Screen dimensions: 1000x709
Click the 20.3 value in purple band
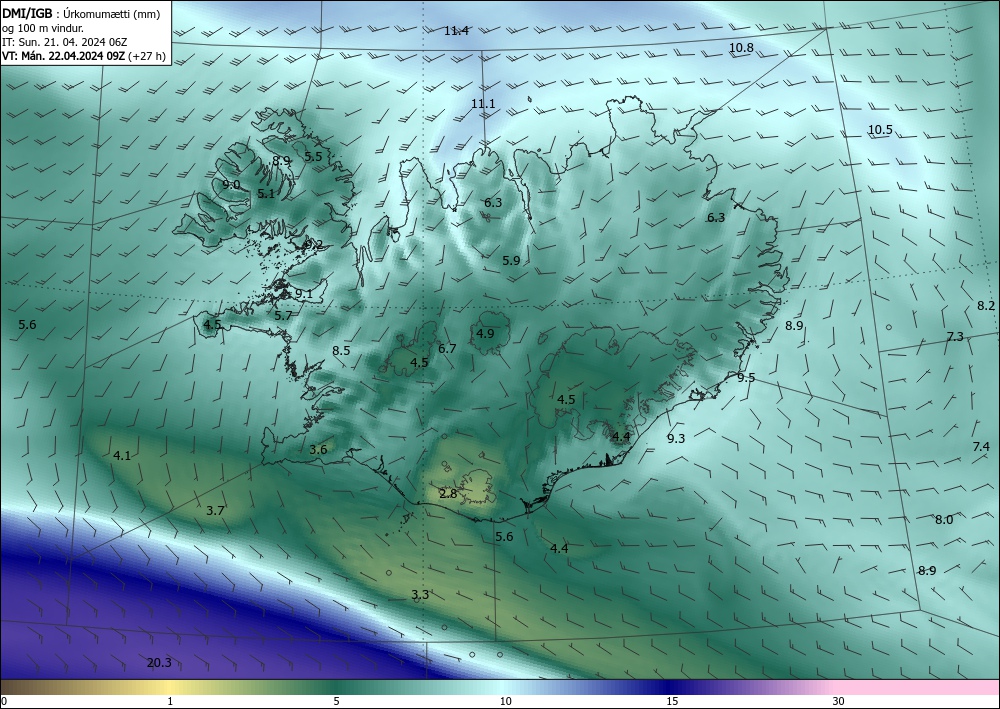point(159,663)
